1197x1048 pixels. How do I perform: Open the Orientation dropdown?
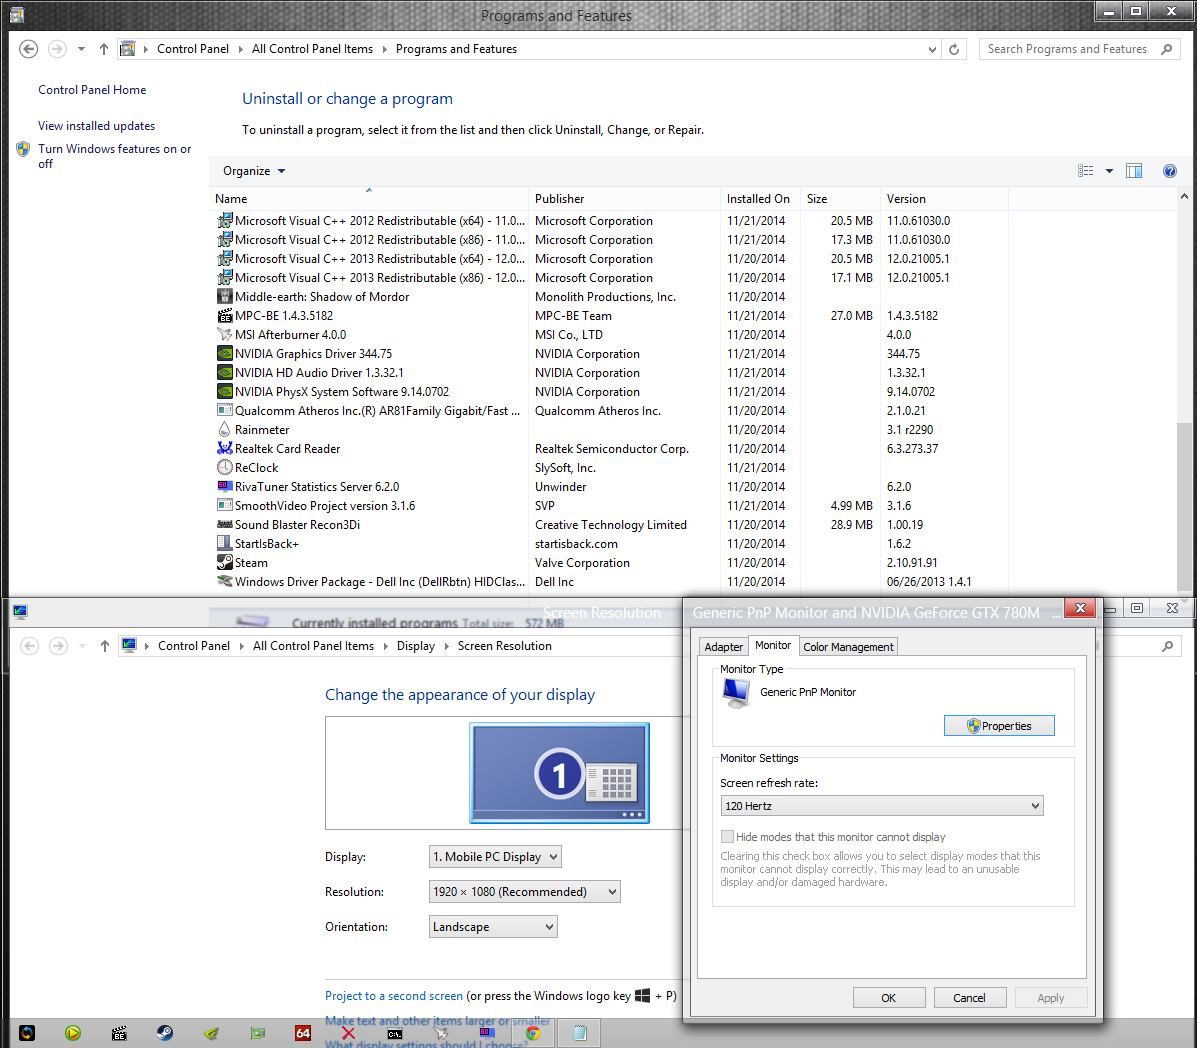click(x=493, y=927)
